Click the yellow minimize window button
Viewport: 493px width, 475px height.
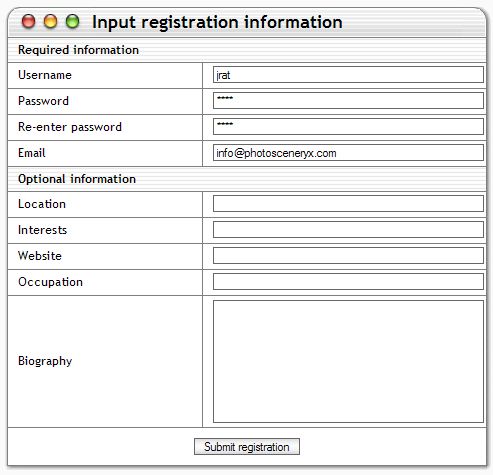(50, 22)
